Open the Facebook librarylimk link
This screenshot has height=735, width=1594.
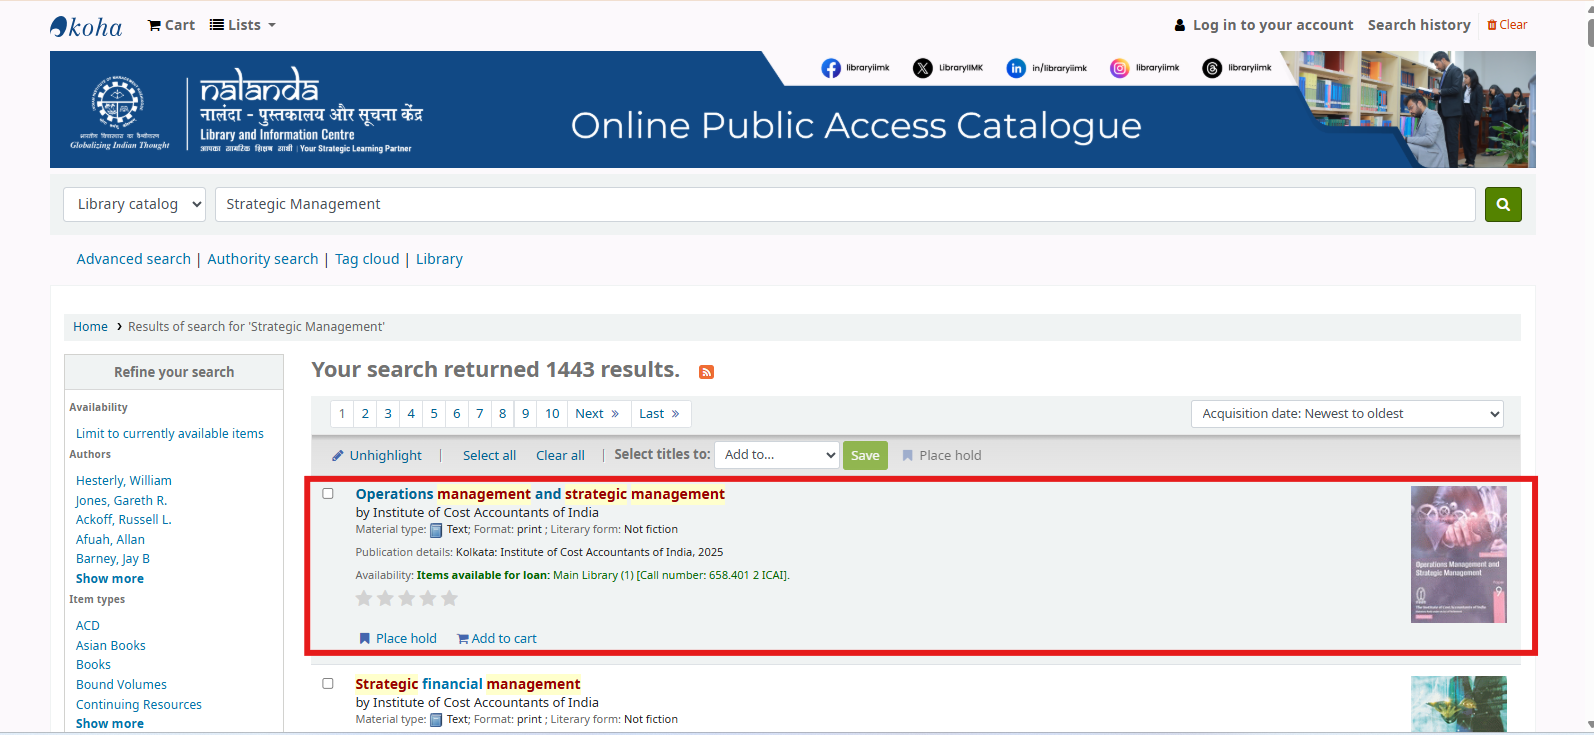point(831,68)
